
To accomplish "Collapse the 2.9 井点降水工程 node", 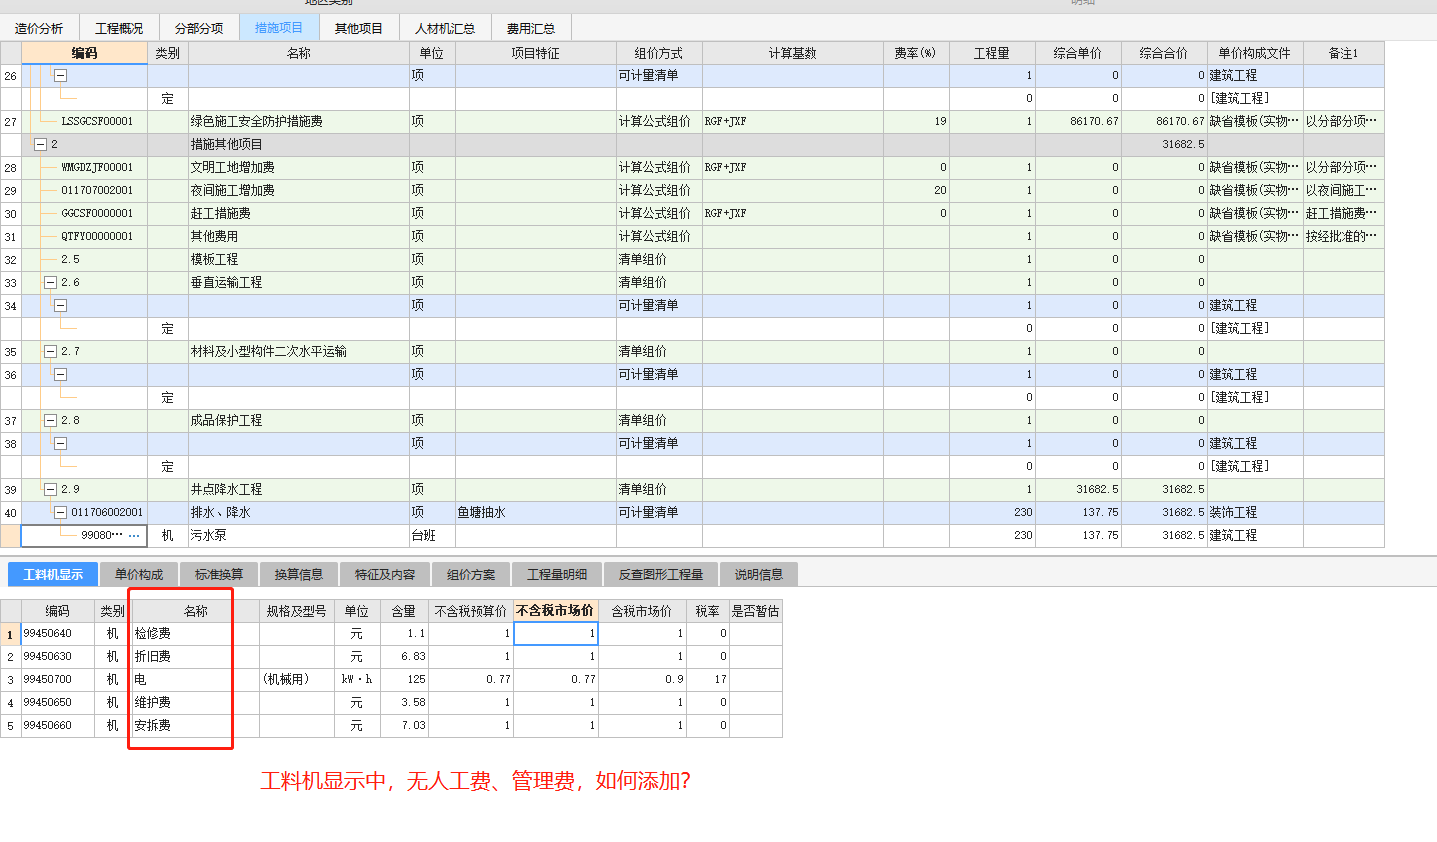I will pyautogui.click(x=50, y=489).
